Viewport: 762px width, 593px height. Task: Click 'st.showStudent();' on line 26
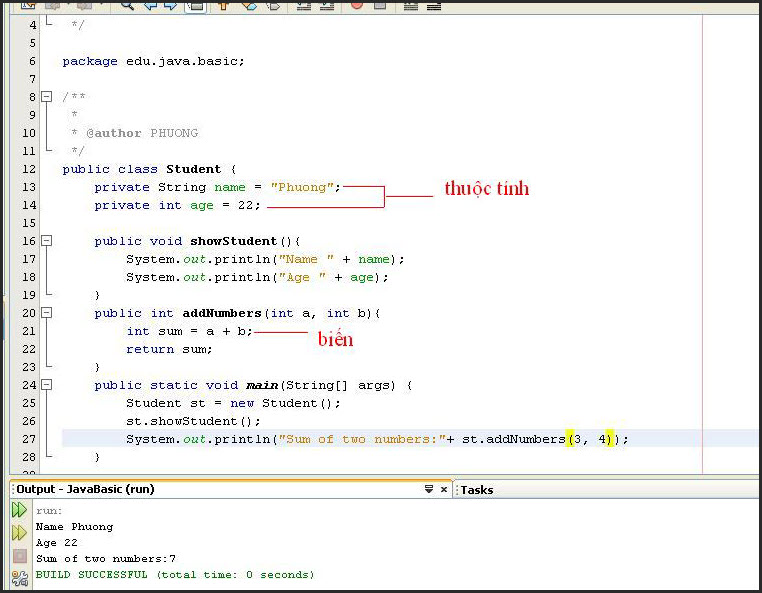(x=193, y=421)
